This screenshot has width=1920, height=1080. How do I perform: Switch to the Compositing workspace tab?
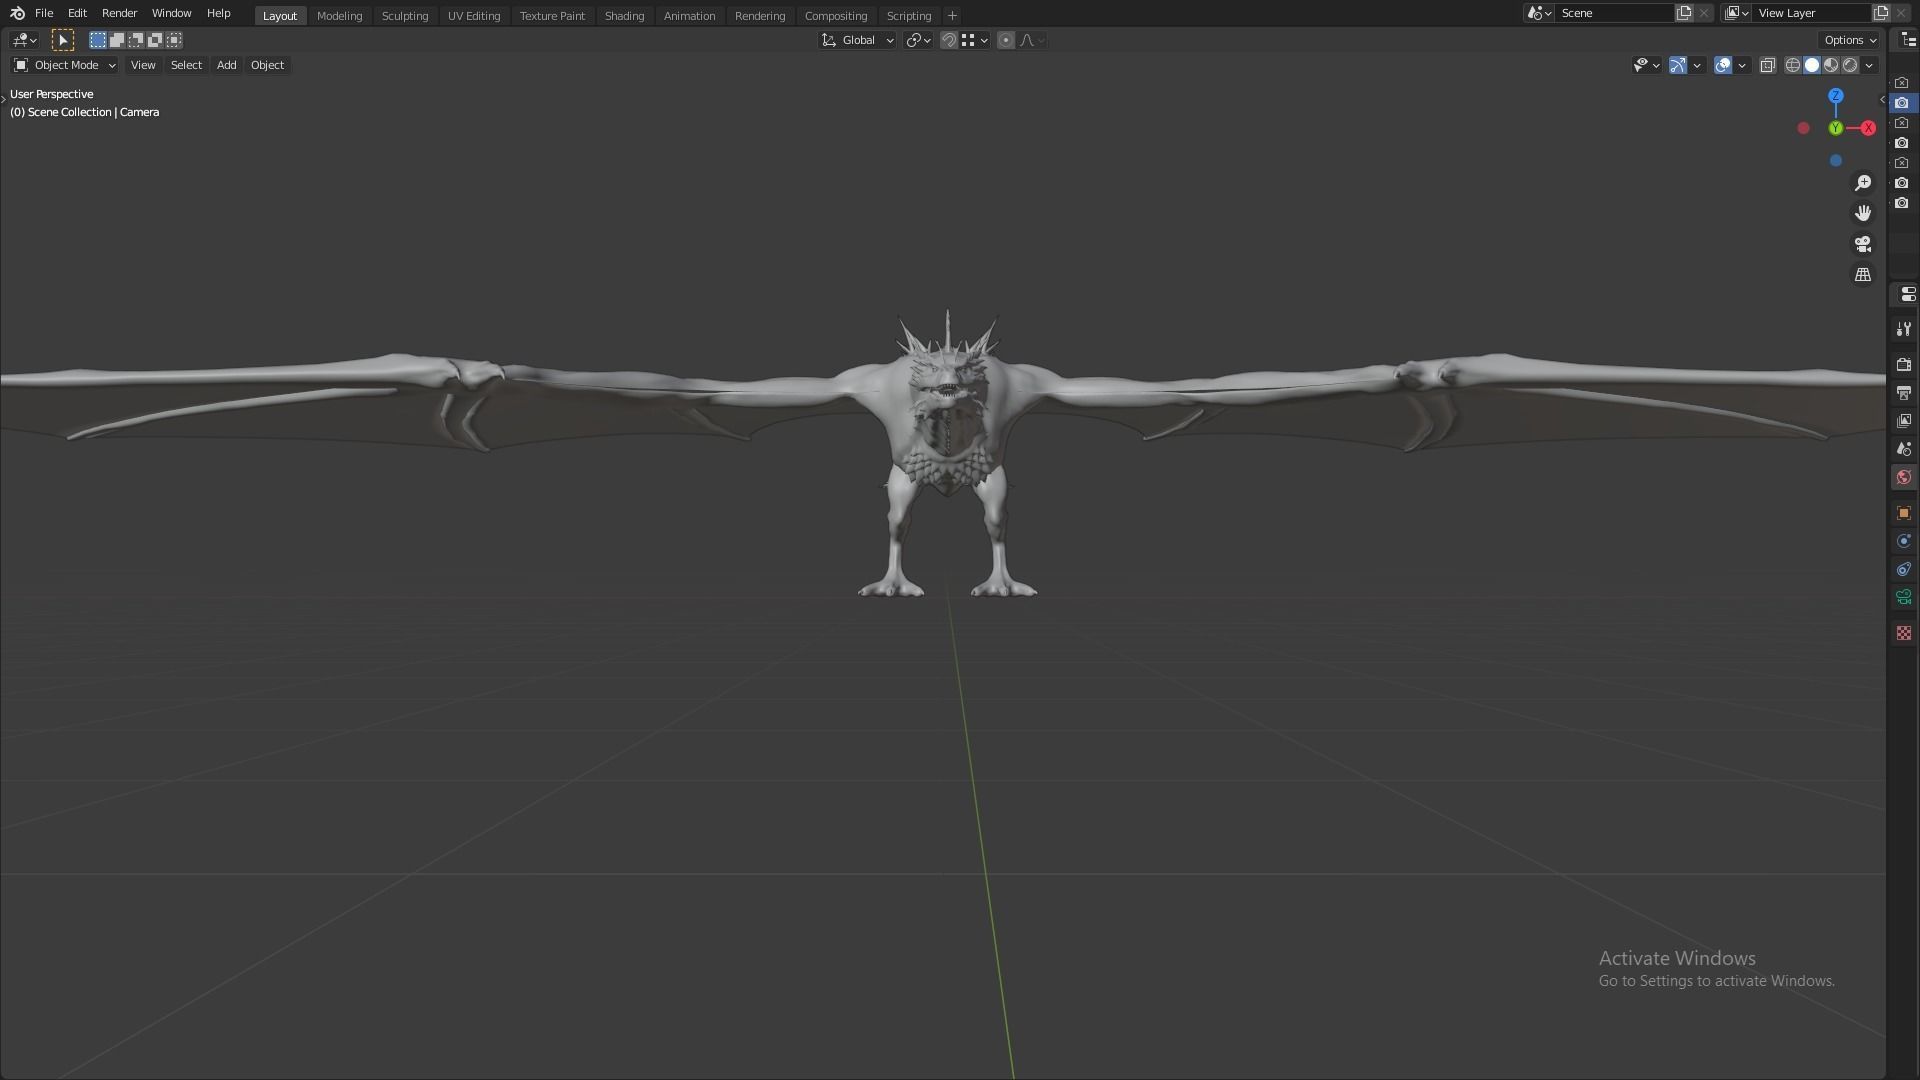pos(836,16)
